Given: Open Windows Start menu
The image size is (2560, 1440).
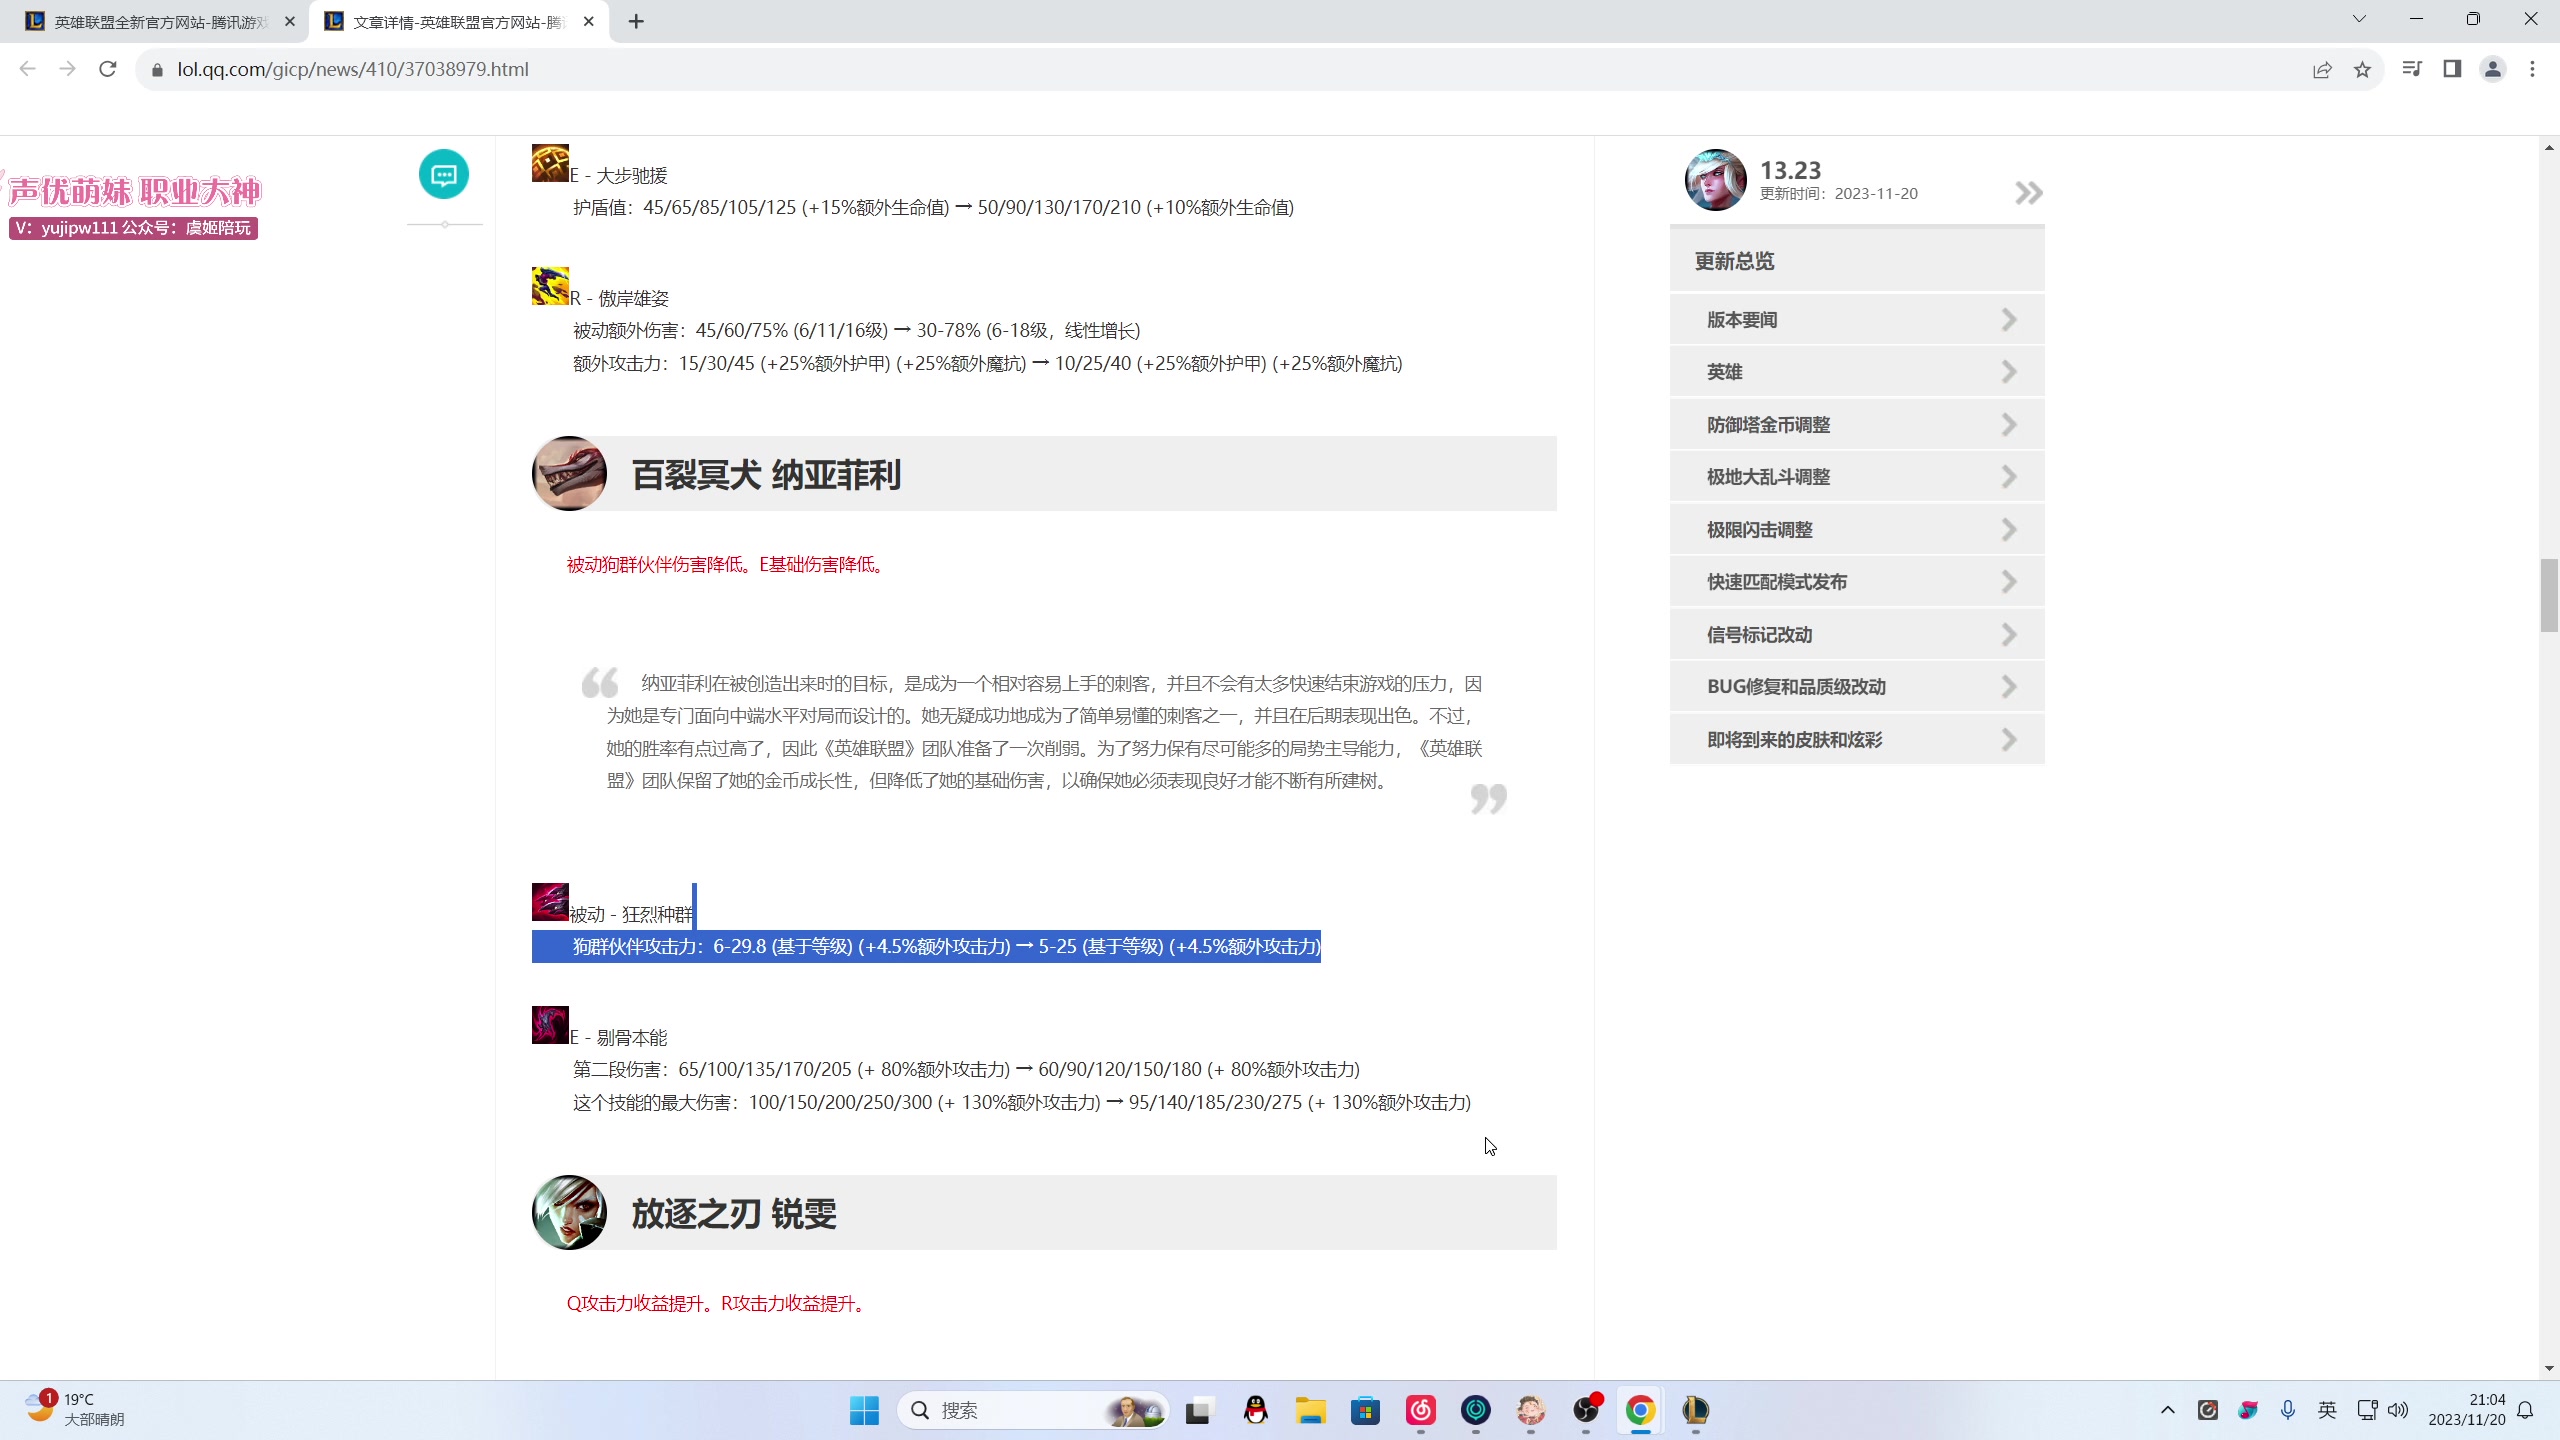Looking at the screenshot, I should coord(864,1410).
